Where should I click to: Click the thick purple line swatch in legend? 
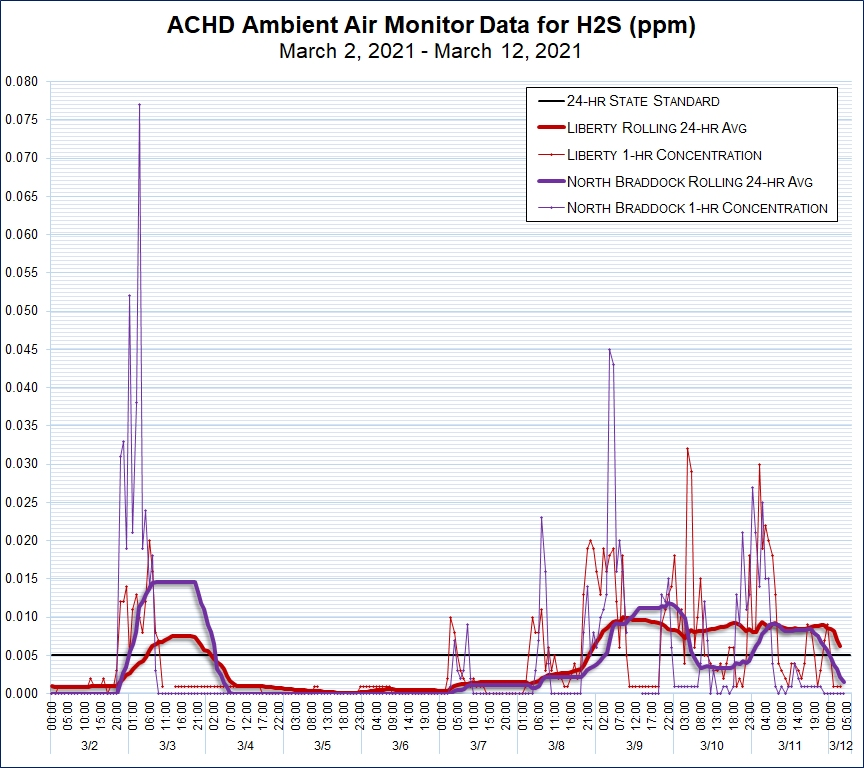pyautogui.click(x=550, y=182)
